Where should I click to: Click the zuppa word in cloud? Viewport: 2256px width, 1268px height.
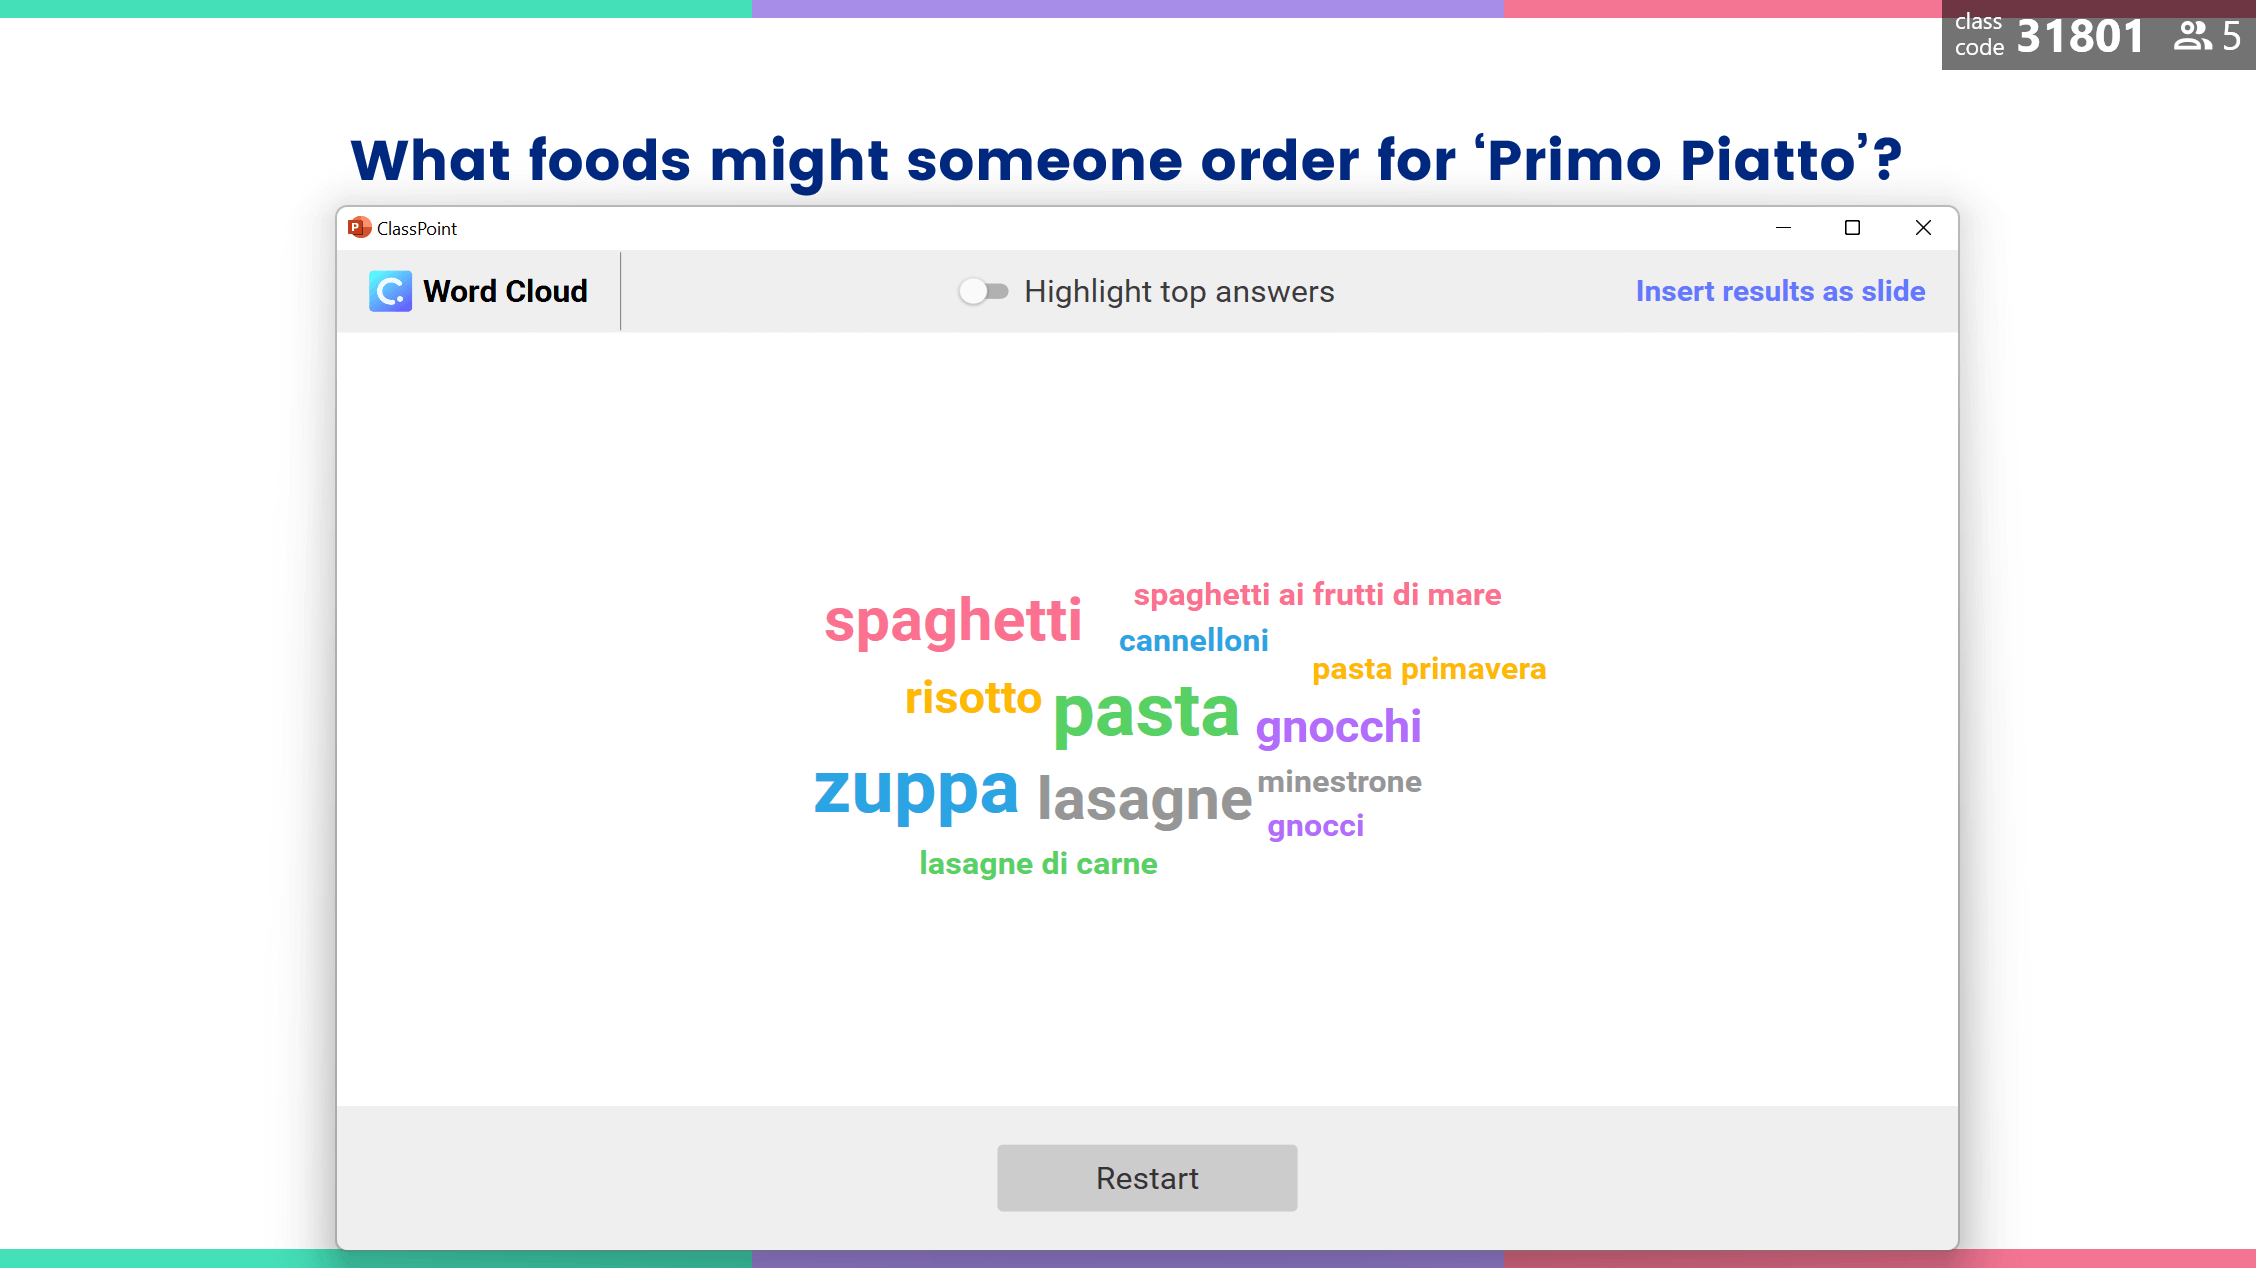tap(916, 789)
